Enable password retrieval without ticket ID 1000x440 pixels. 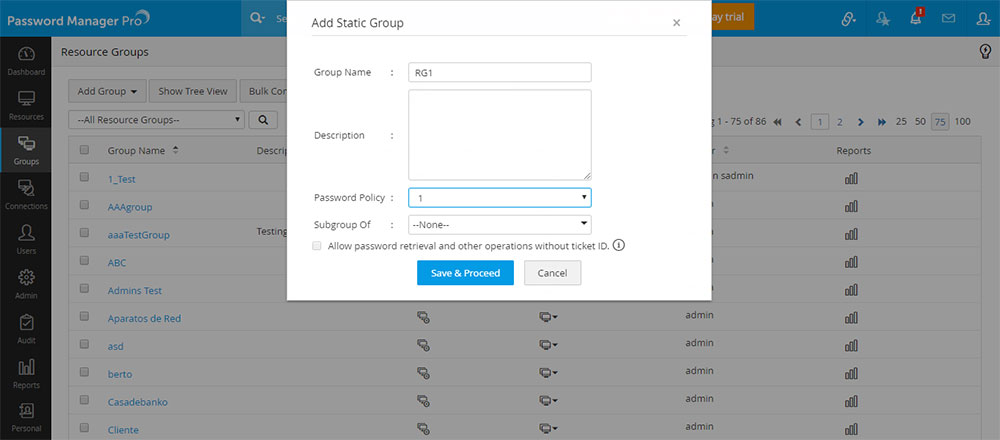(x=317, y=245)
